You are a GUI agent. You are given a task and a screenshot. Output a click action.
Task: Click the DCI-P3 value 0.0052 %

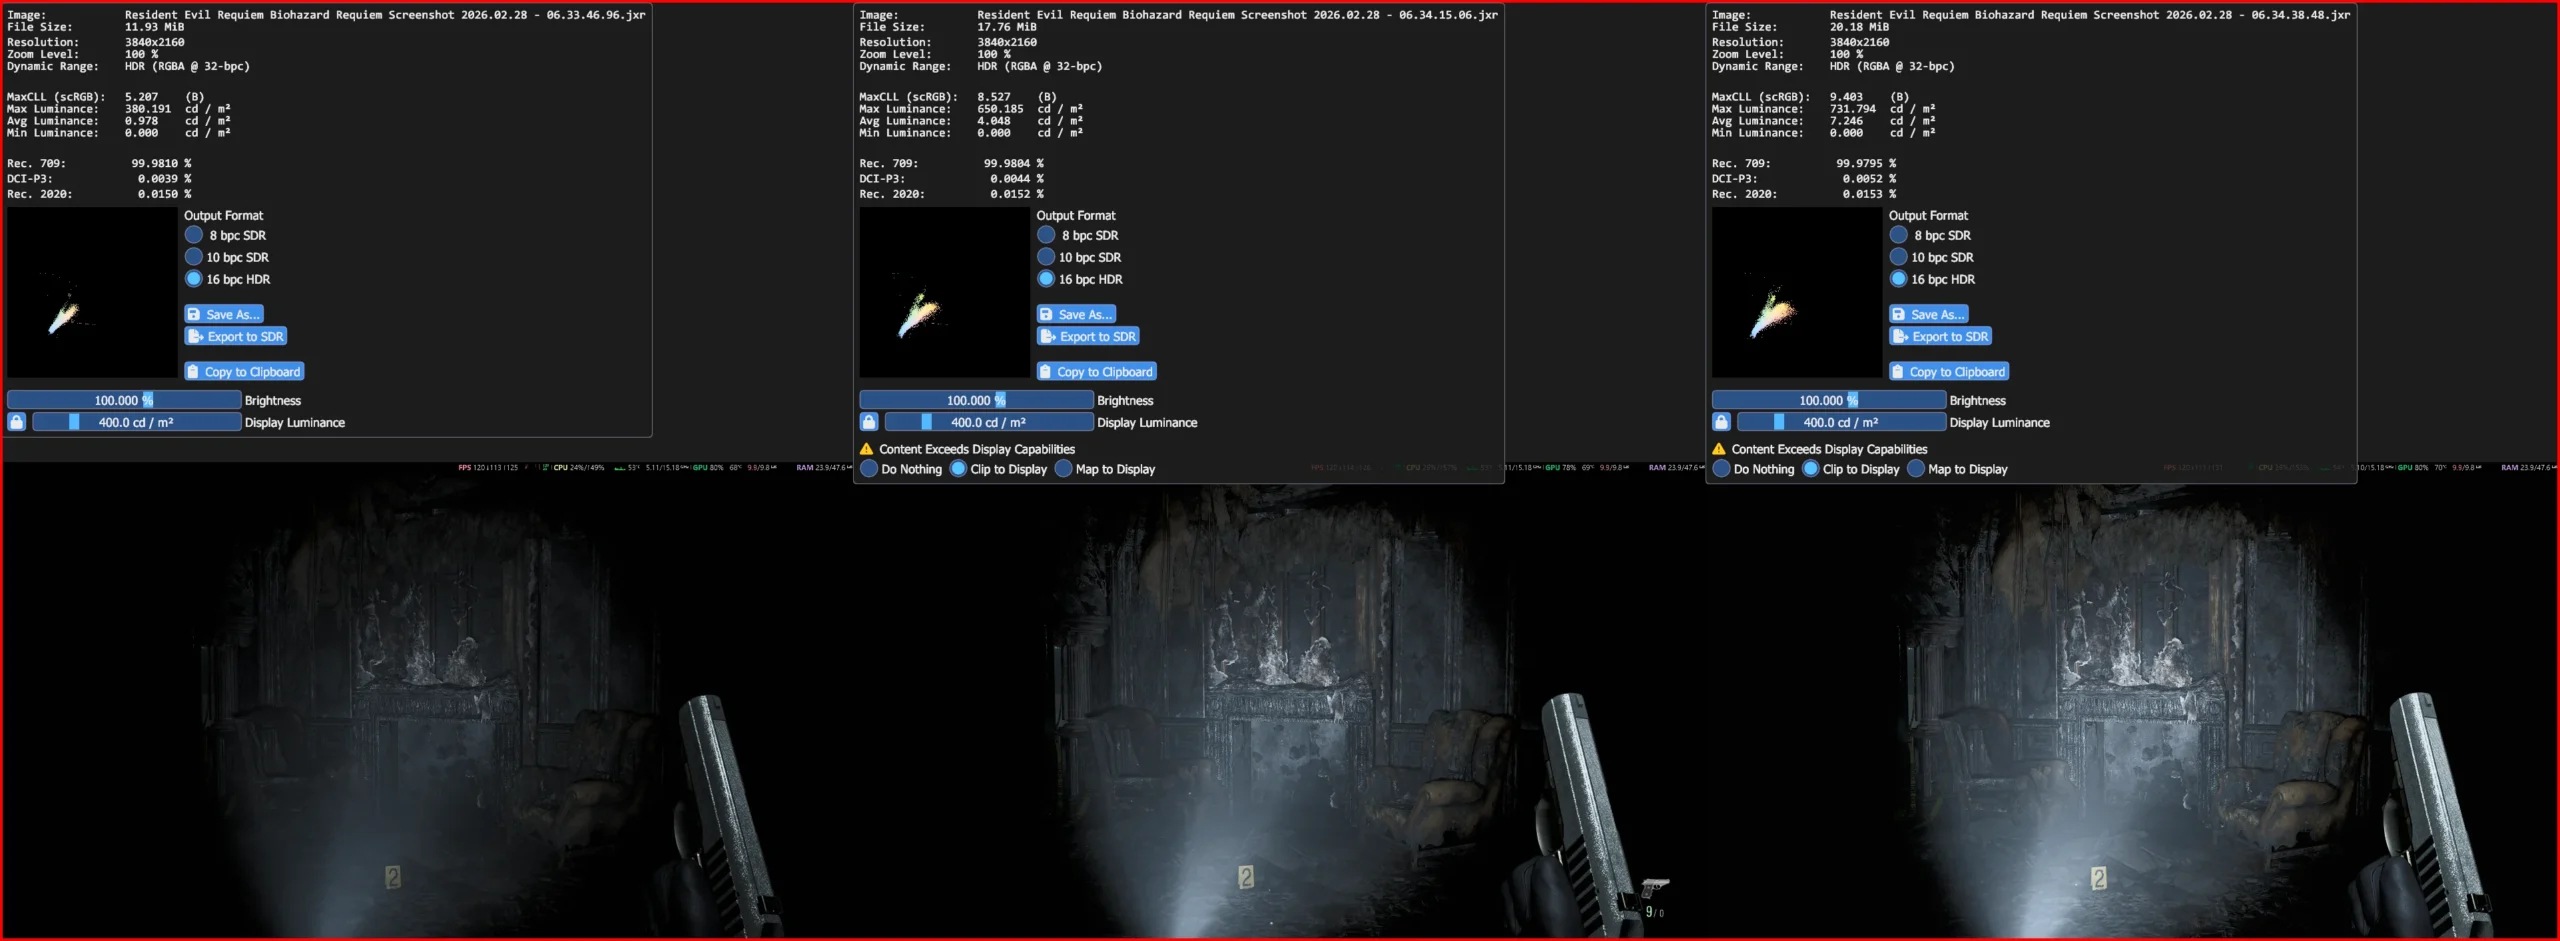[x=1869, y=179]
